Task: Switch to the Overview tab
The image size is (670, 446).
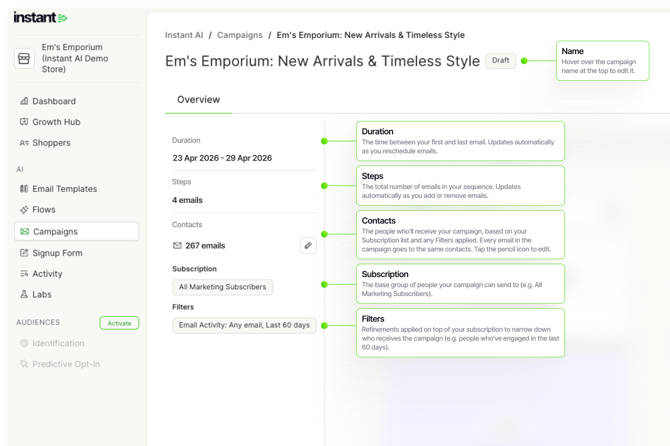Action: point(198,100)
